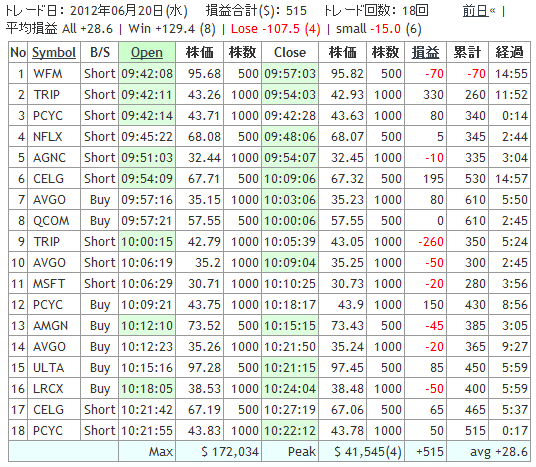Click the ULTA symbol cell
The width and height of the screenshot is (536, 467).
click(x=48, y=368)
